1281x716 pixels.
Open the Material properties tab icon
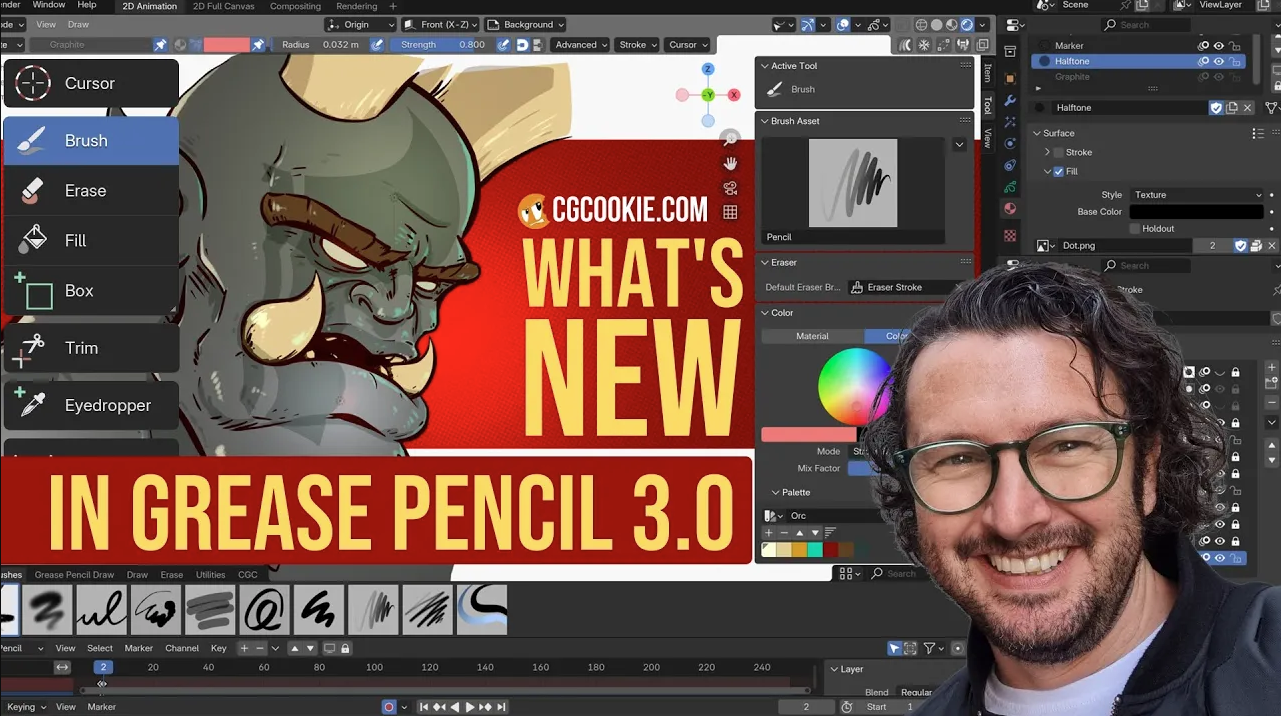(1010, 209)
